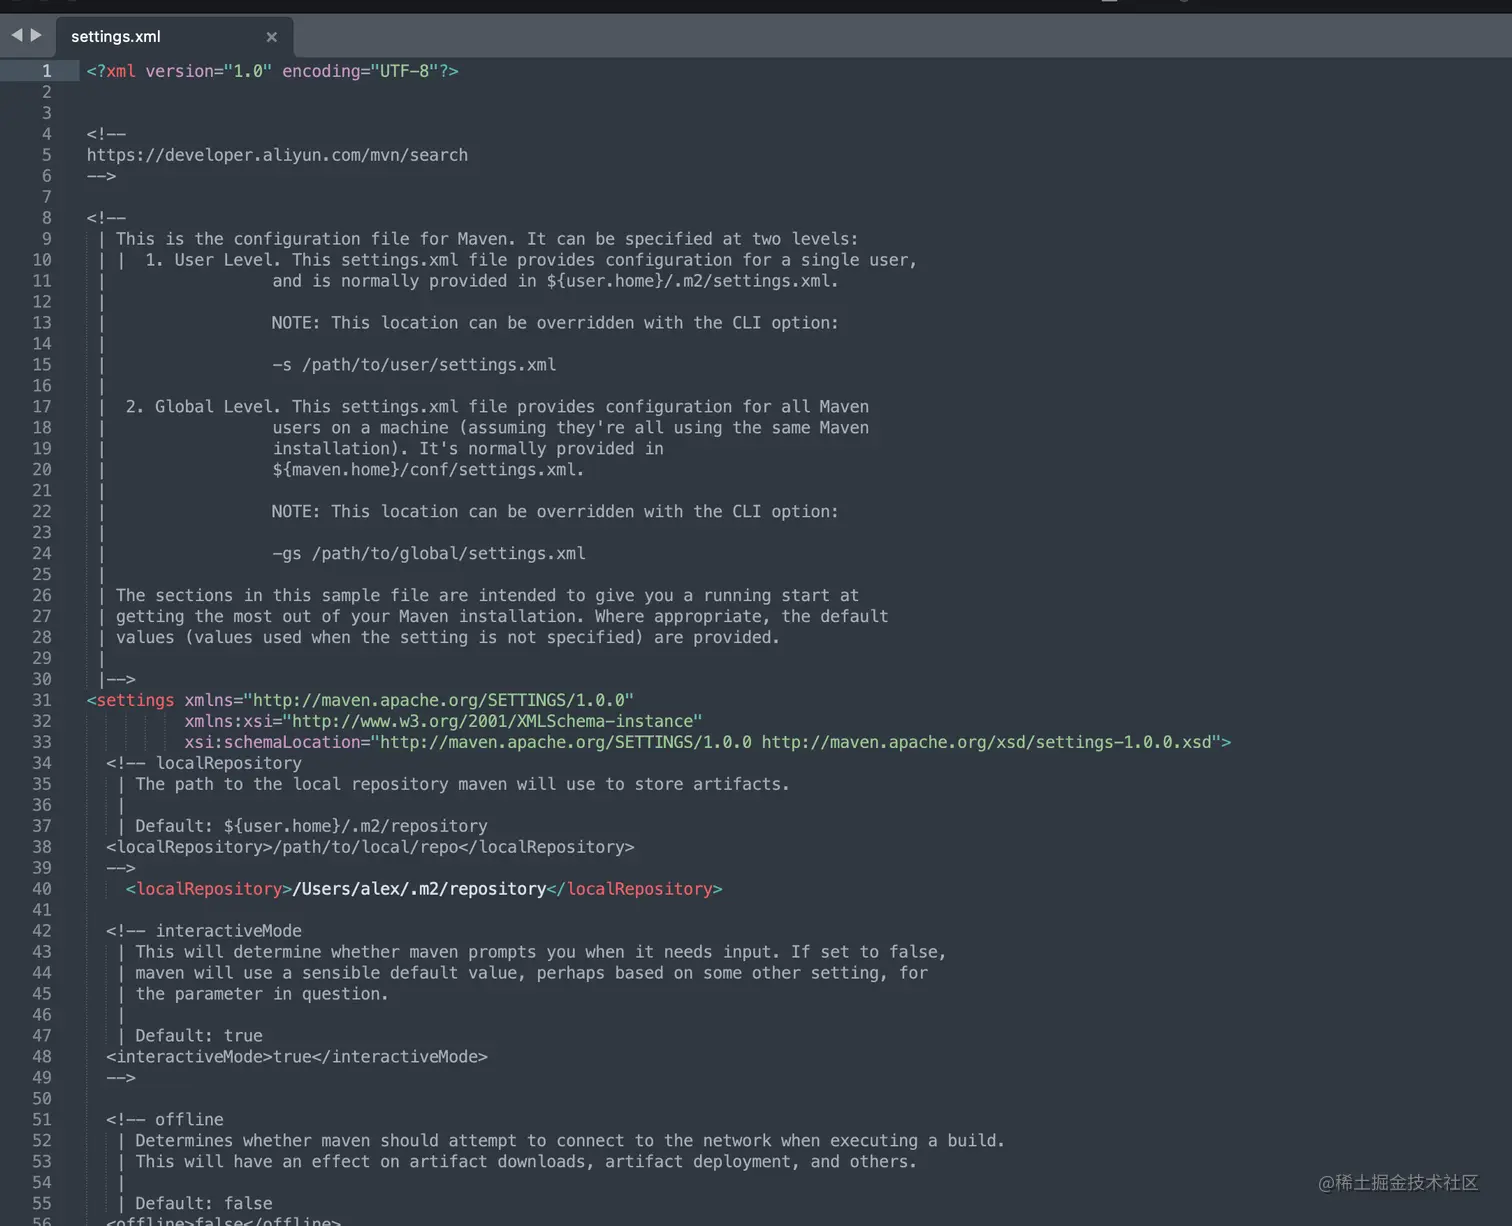Image resolution: width=1512 pixels, height=1226 pixels.
Task: Click the commented interactiveMode true element
Action: point(297,1057)
